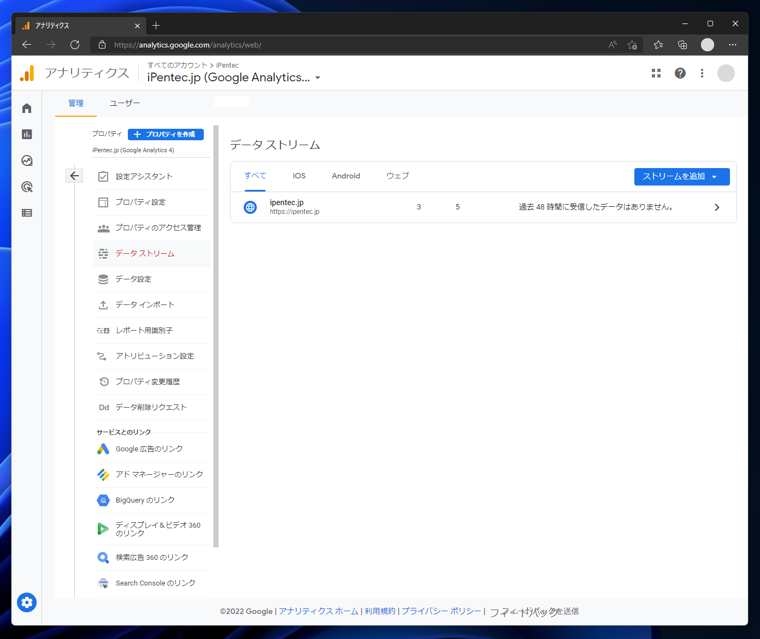
Task: Open the browser settings ellipsis menu
Action: pos(732,45)
